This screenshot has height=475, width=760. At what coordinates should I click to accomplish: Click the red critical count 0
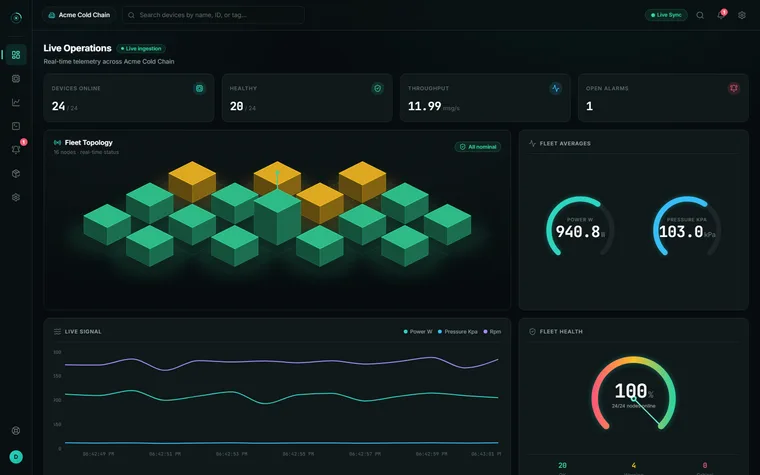point(705,465)
